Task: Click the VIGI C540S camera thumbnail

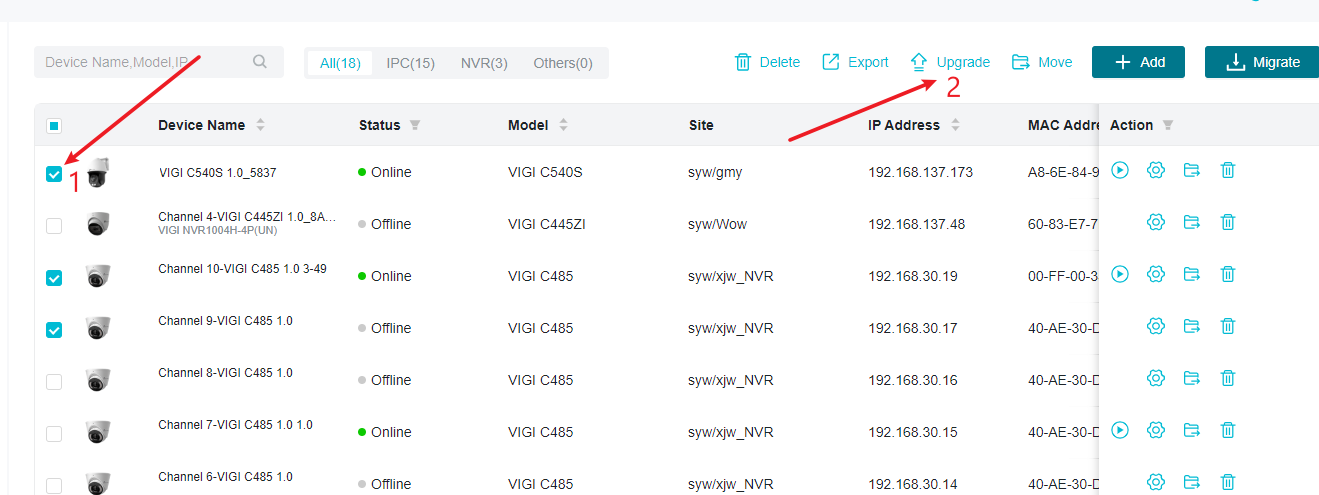Action: (x=97, y=173)
